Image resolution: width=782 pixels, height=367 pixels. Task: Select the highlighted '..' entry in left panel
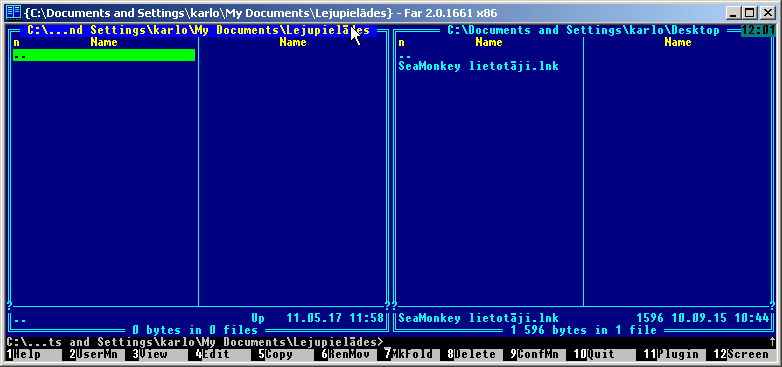[104, 55]
